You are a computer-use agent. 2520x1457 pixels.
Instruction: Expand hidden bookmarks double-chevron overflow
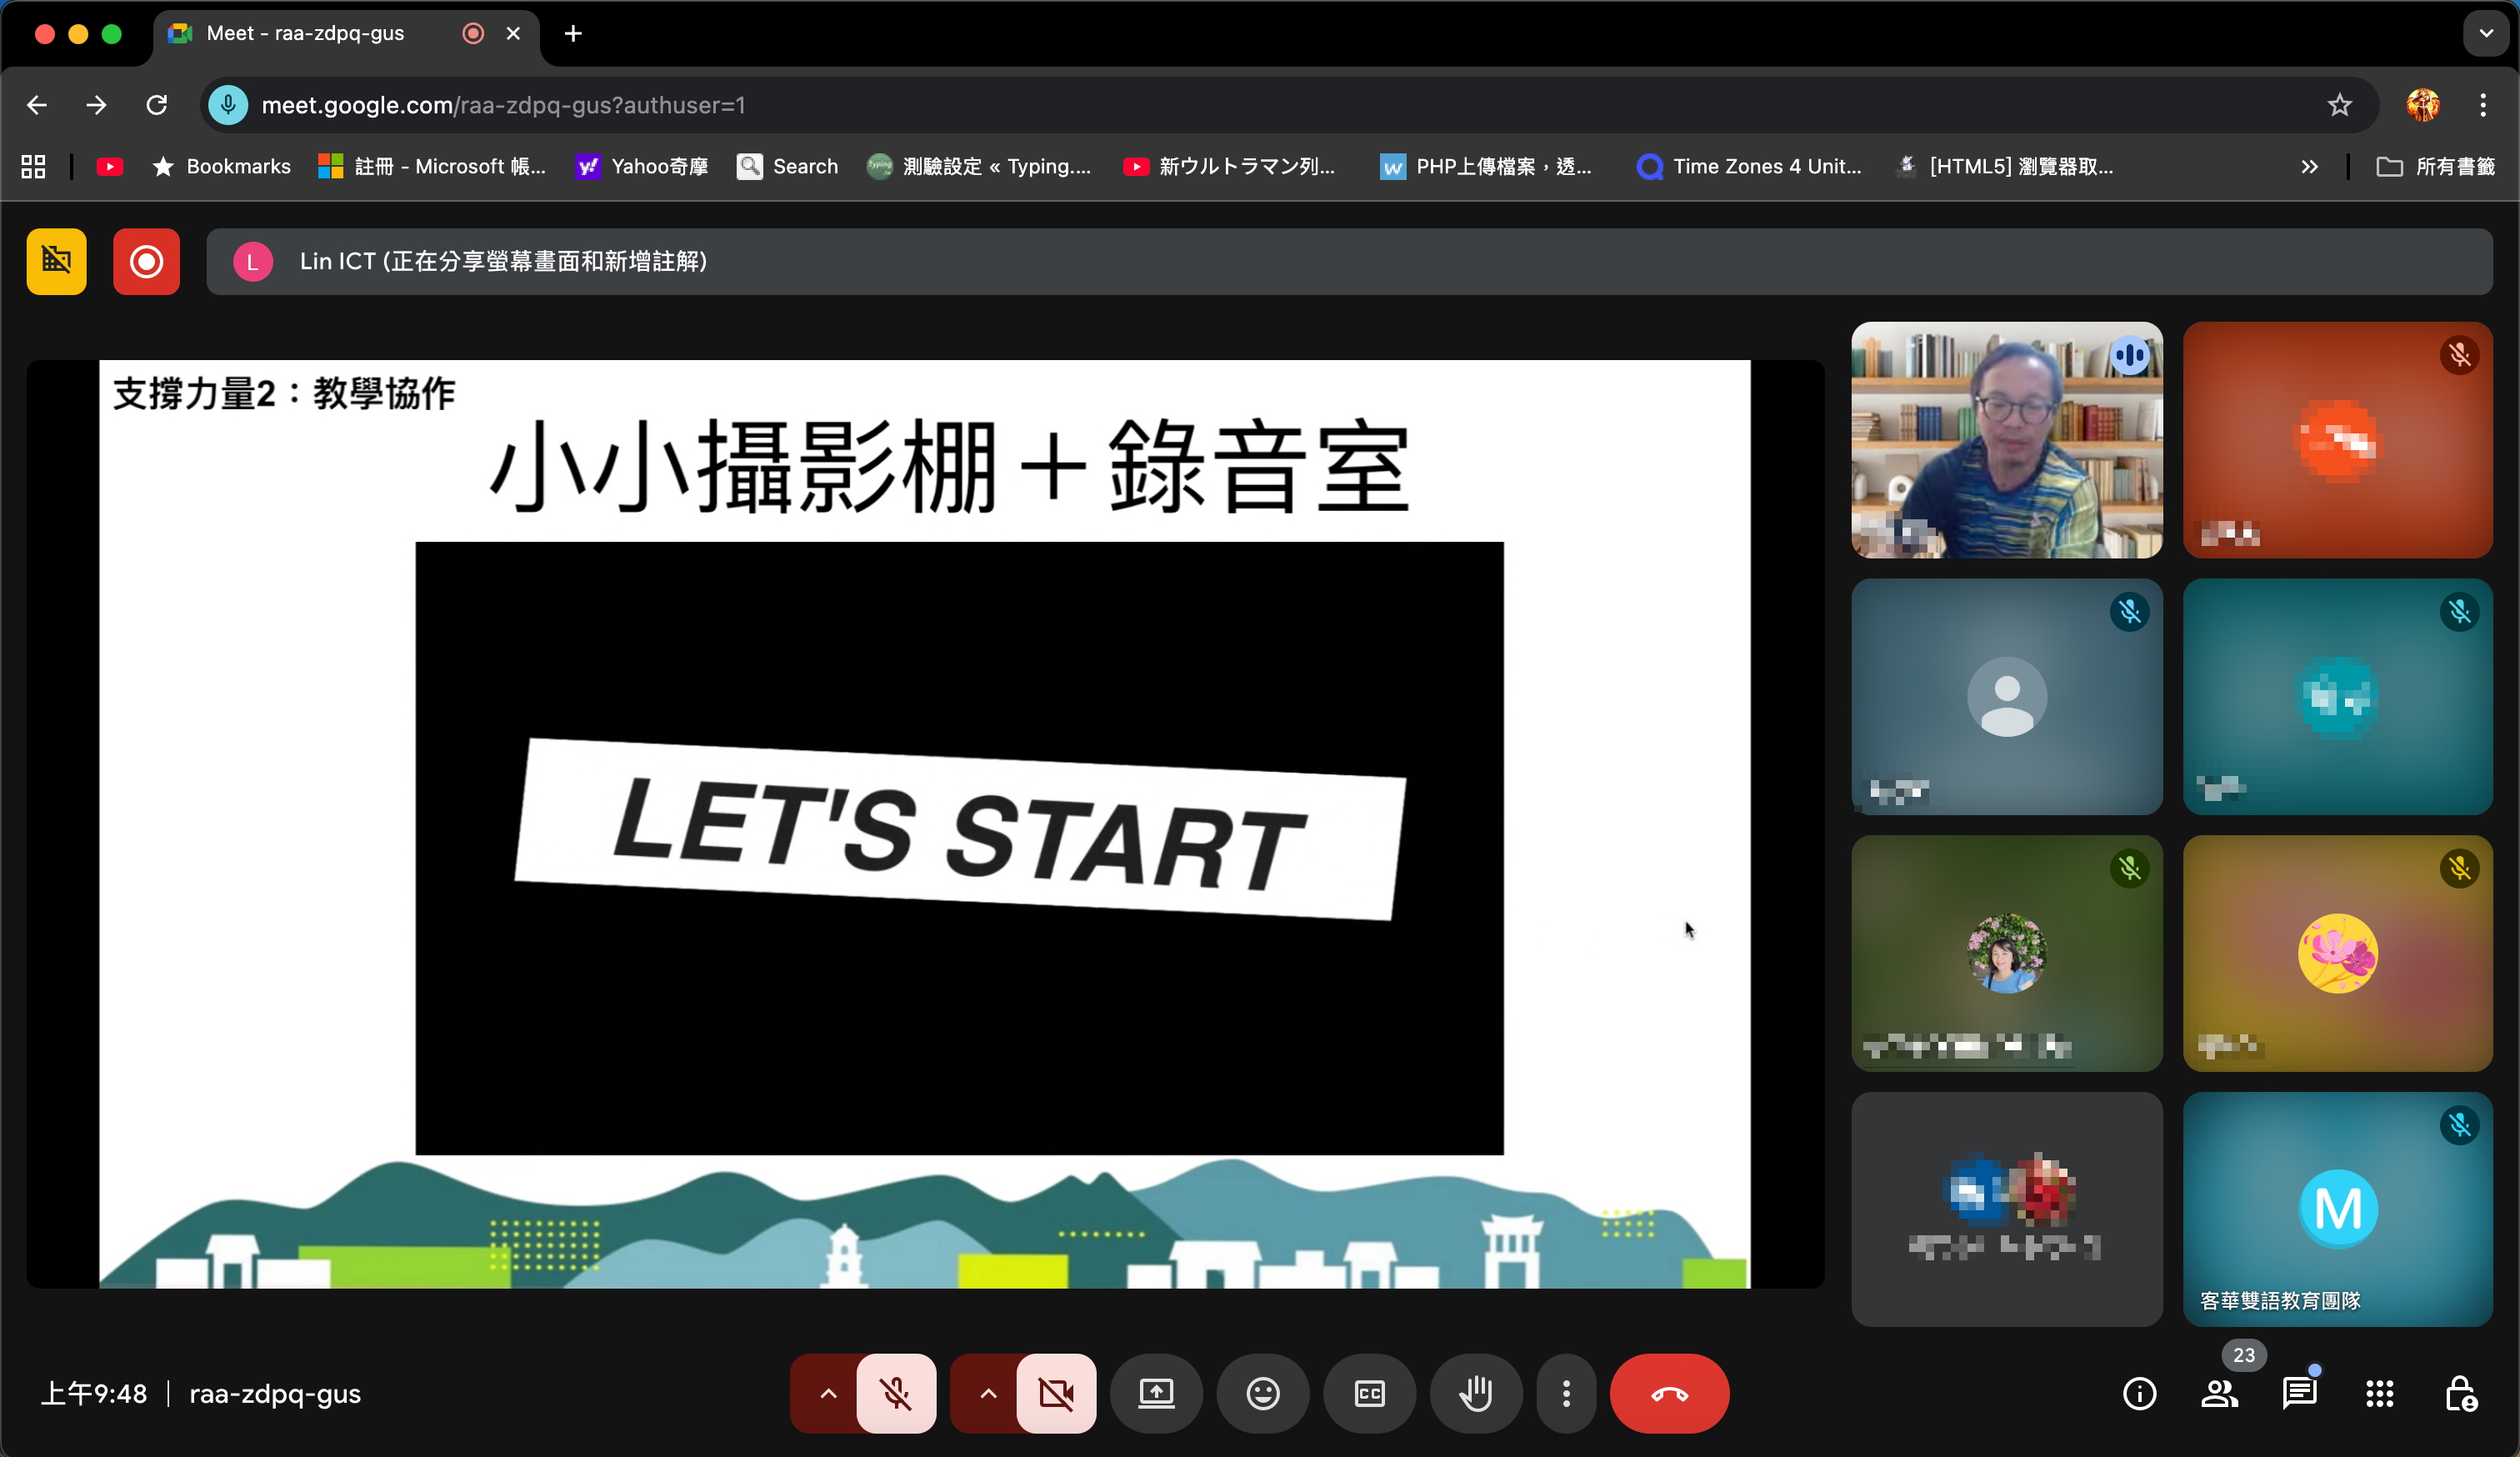tap(2308, 167)
